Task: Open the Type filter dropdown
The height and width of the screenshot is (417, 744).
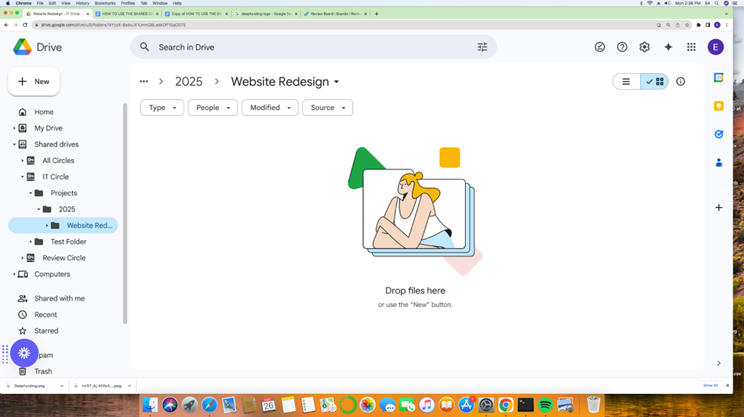Action: click(162, 108)
